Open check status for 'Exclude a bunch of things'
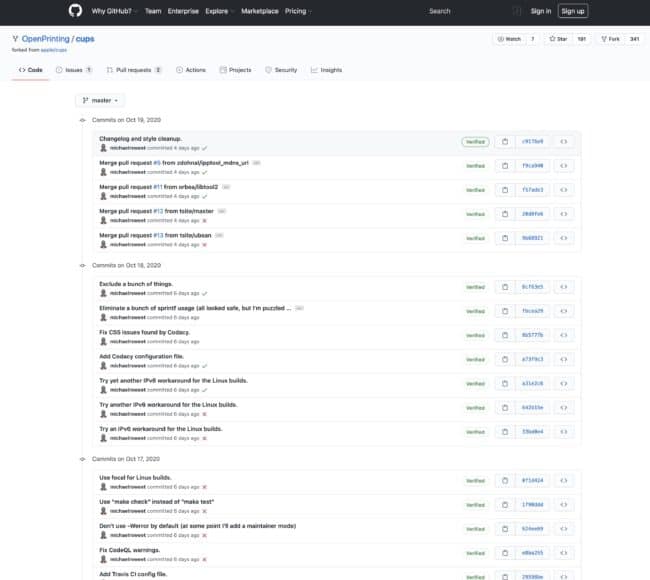The width and height of the screenshot is (650, 580). [x=204, y=293]
